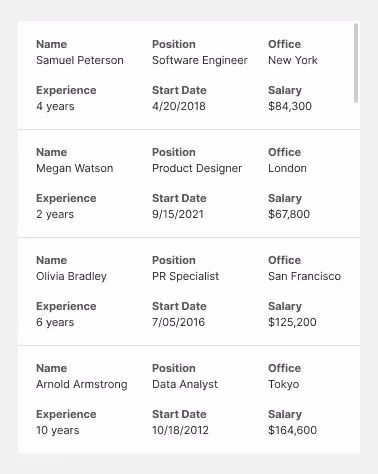Select the $125,200 salary value
The height and width of the screenshot is (474, 378).
[292, 322]
